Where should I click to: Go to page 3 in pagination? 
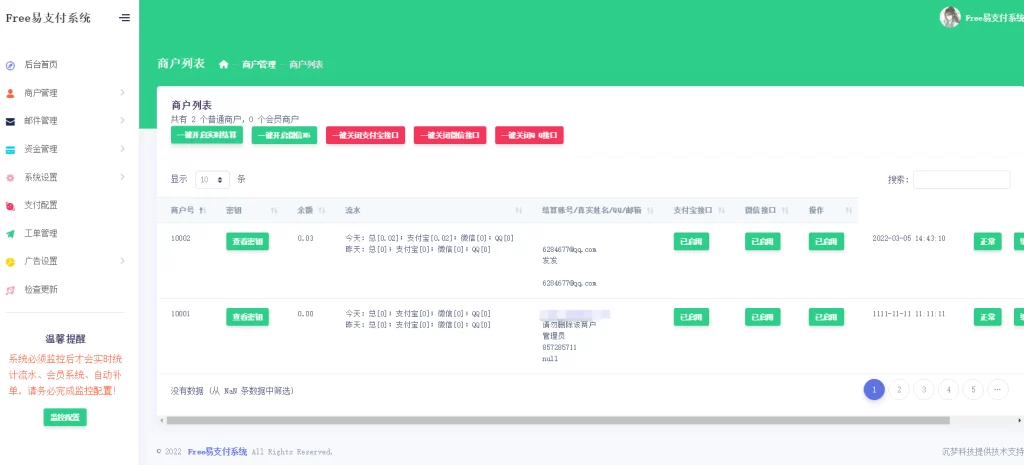923,390
